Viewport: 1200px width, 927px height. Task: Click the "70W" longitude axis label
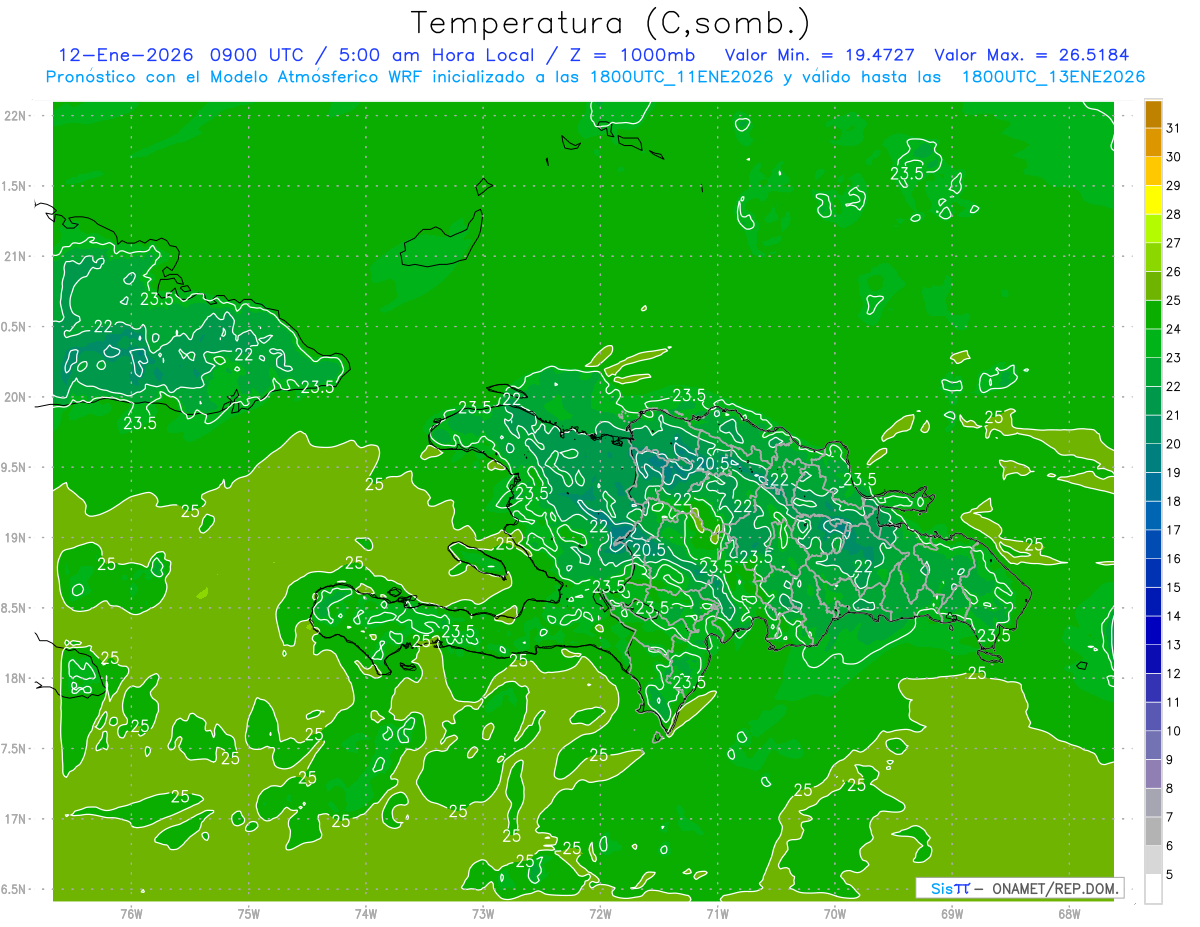click(835, 913)
